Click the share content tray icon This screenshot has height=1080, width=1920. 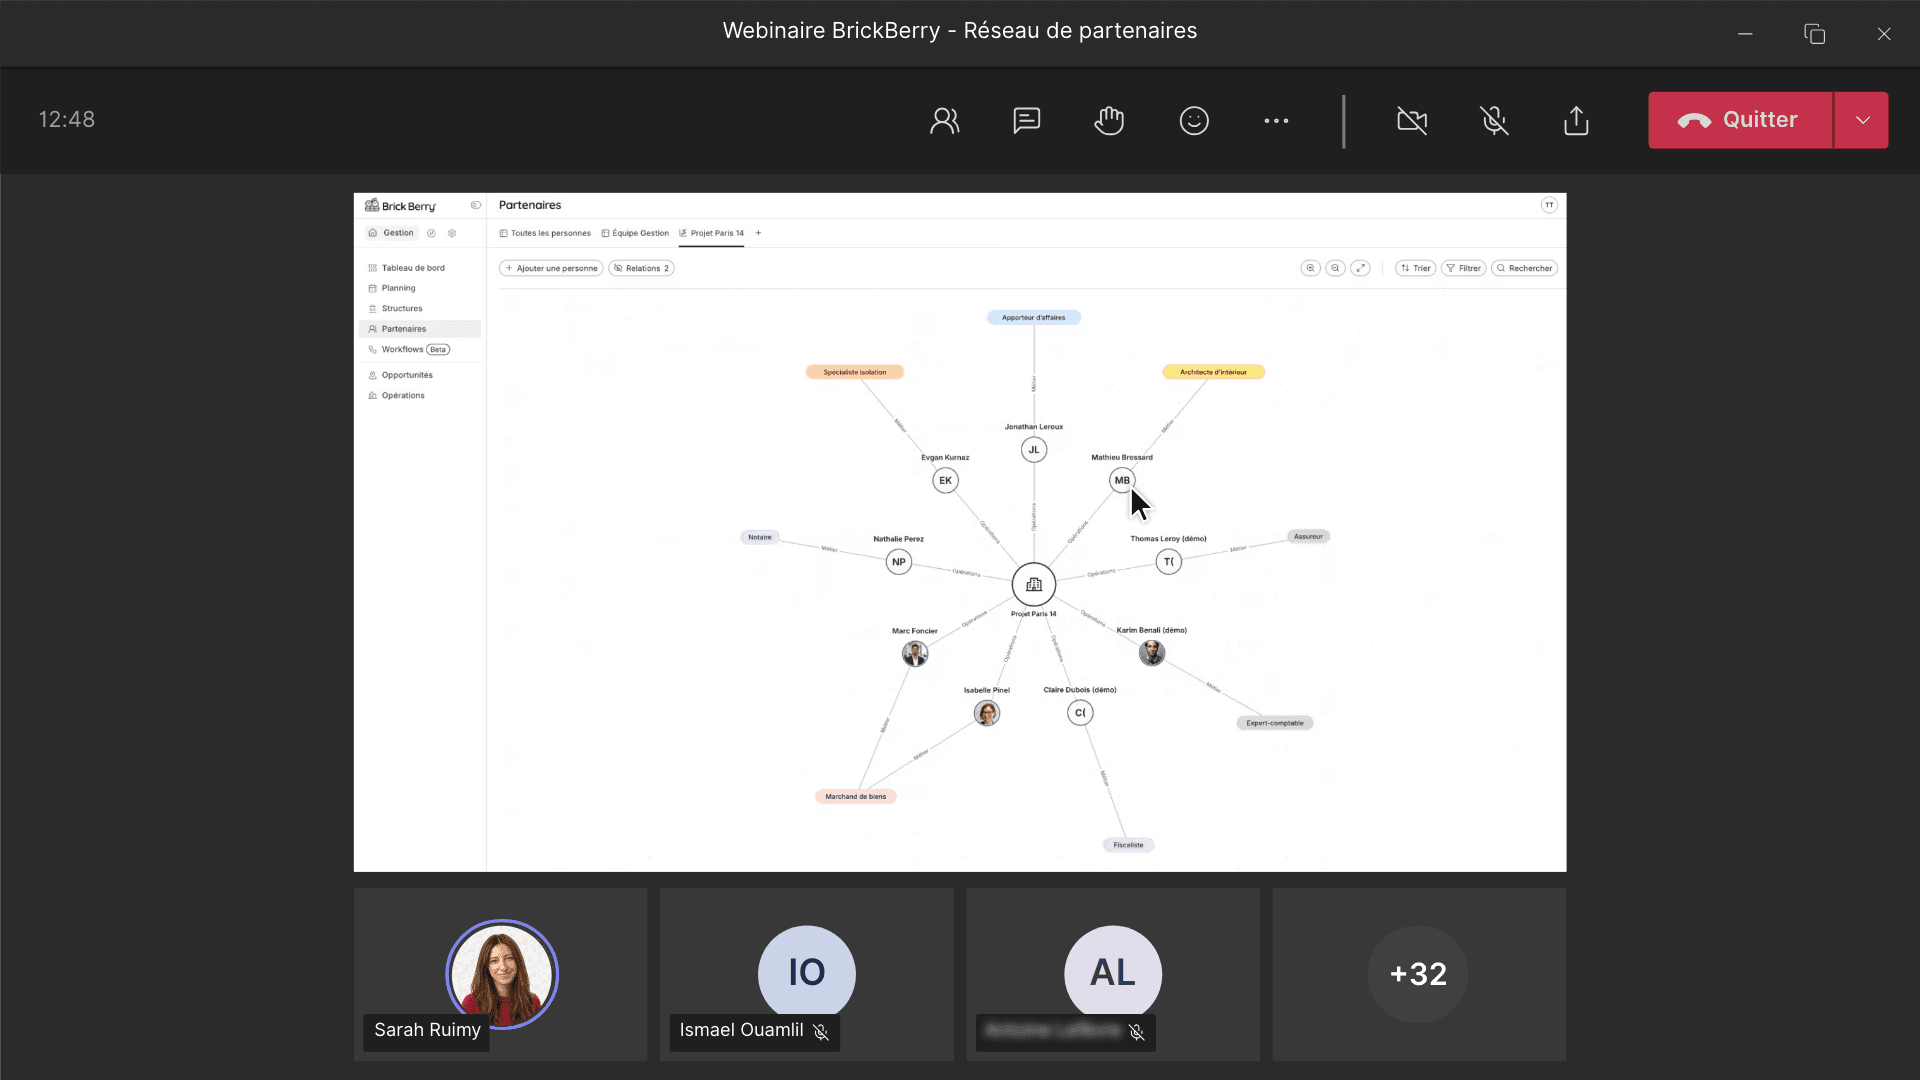(1576, 120)
